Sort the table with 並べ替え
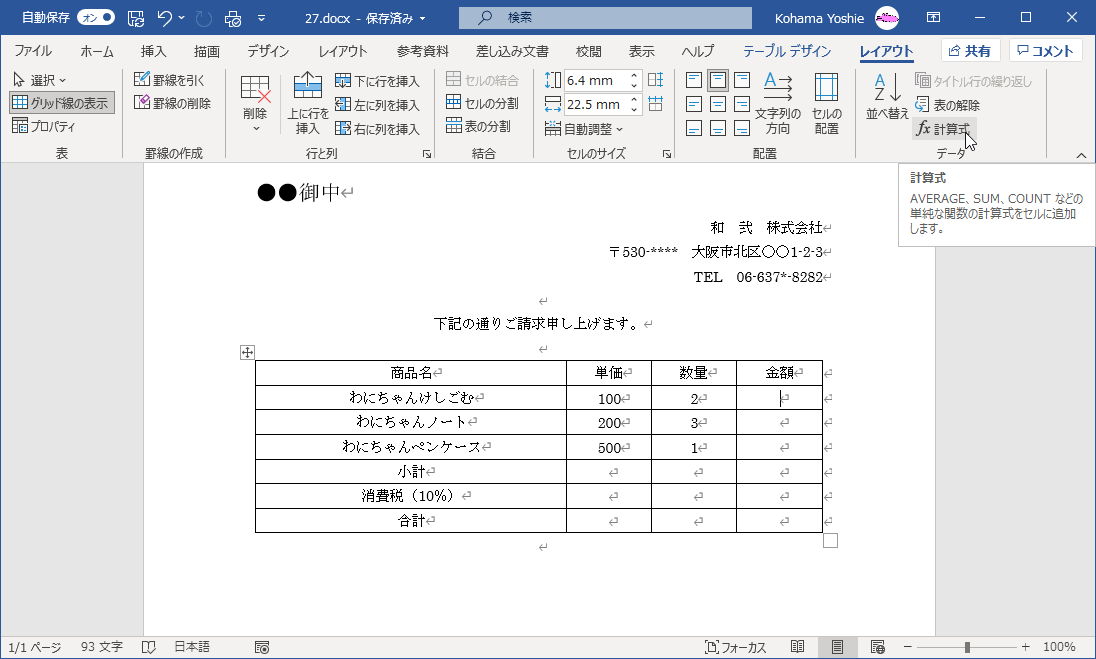 point(886,95)
